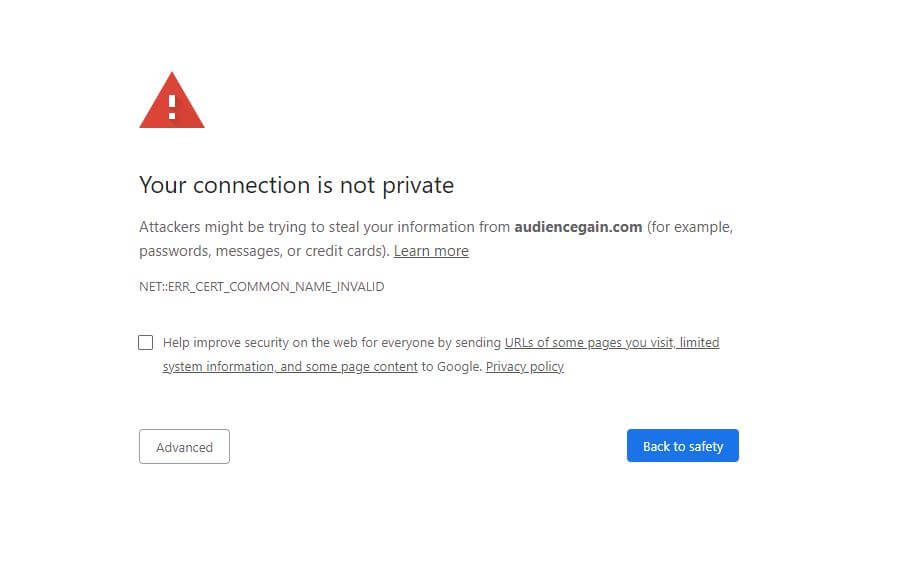Expand the Advanced options button
The height and width of the screenshot is (564, 918).
pyautogui.click(x=184, y=447)
